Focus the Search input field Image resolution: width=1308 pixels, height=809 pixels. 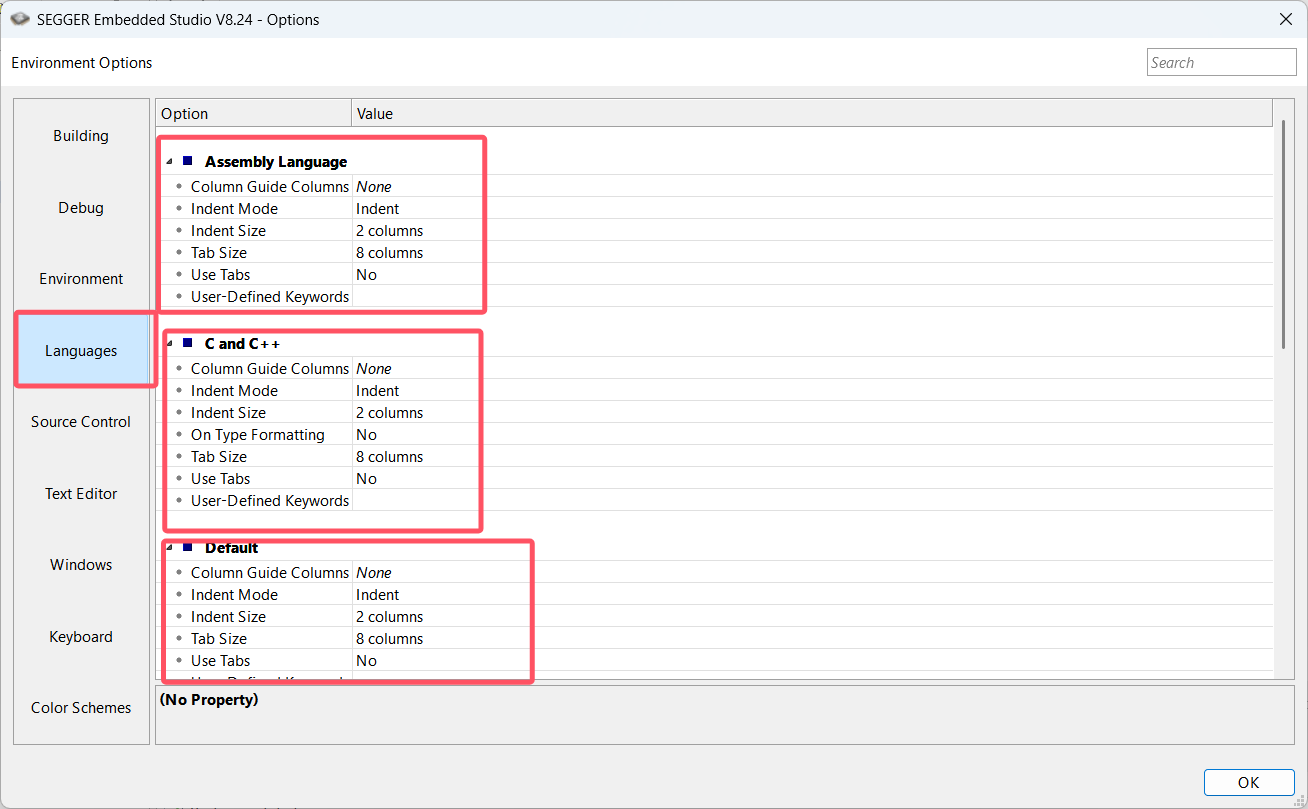1222,62
